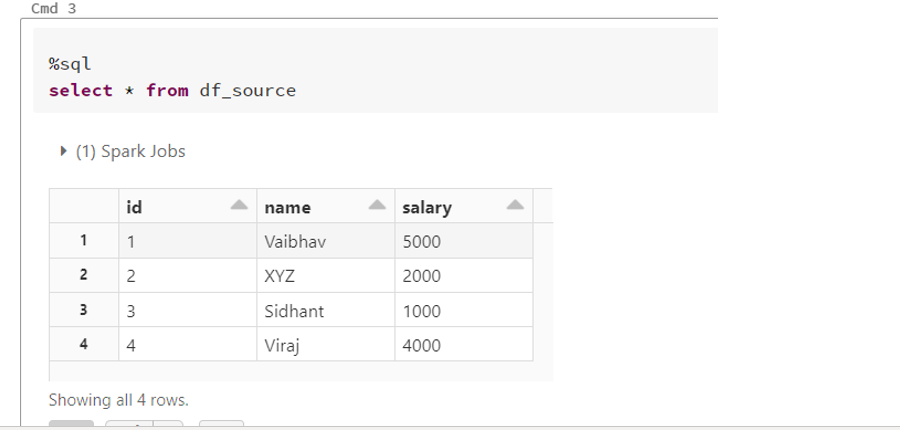Select row header number 1

pyautogui.click(x=85, y=241)
